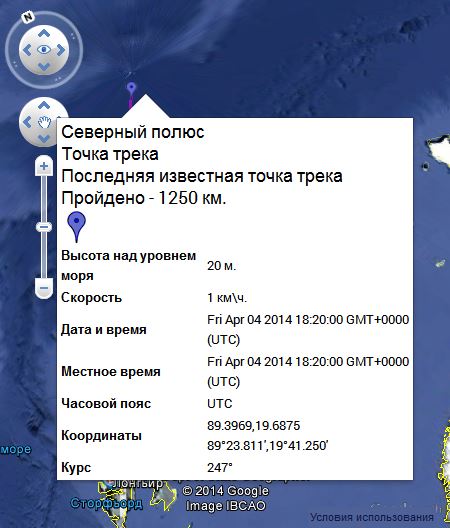Image resolution: width=450 pixels, height=528 pixels.
Task: Click the move up arrow on pan control
Action: [x=44, y=105]
